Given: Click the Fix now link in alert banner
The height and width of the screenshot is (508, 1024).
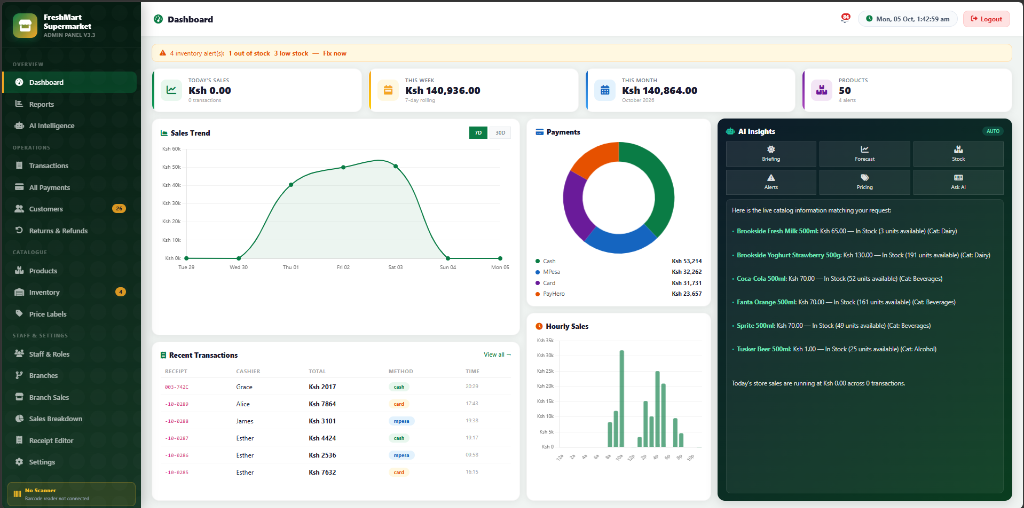Looking at the screenshot, I should click(x=334, y=54).
